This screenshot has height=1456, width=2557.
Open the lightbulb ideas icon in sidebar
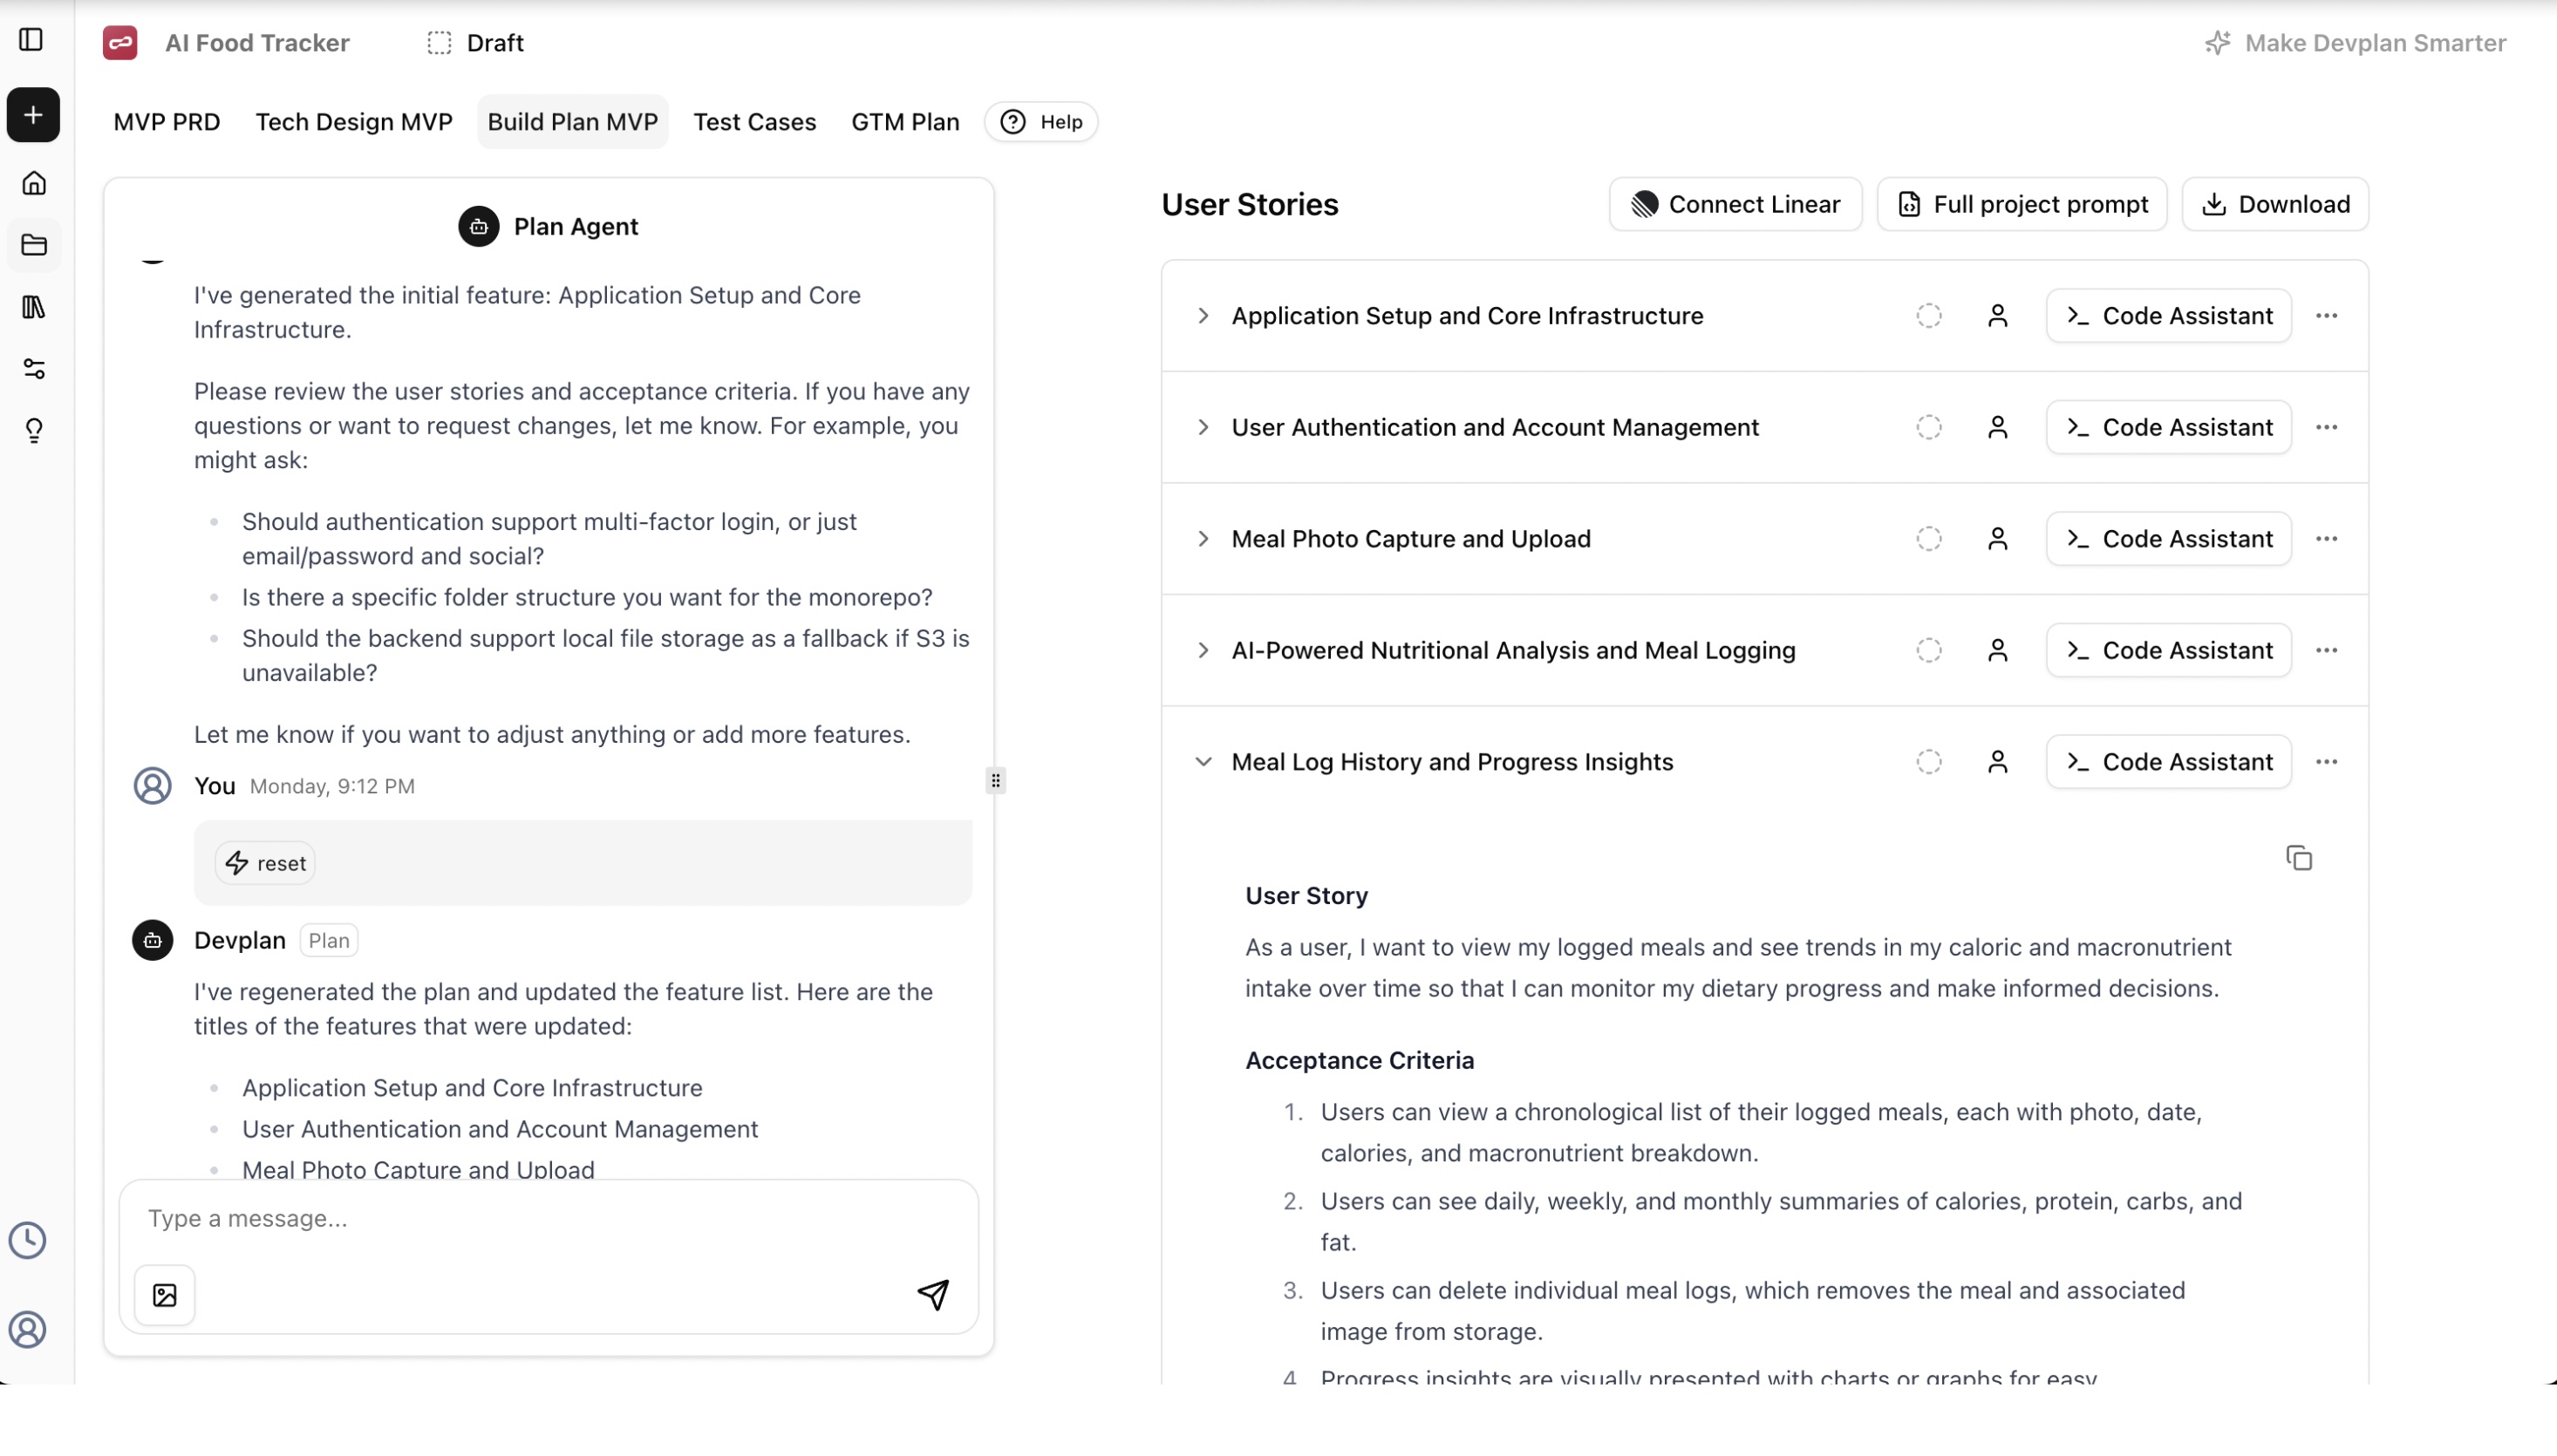point(34,431)
